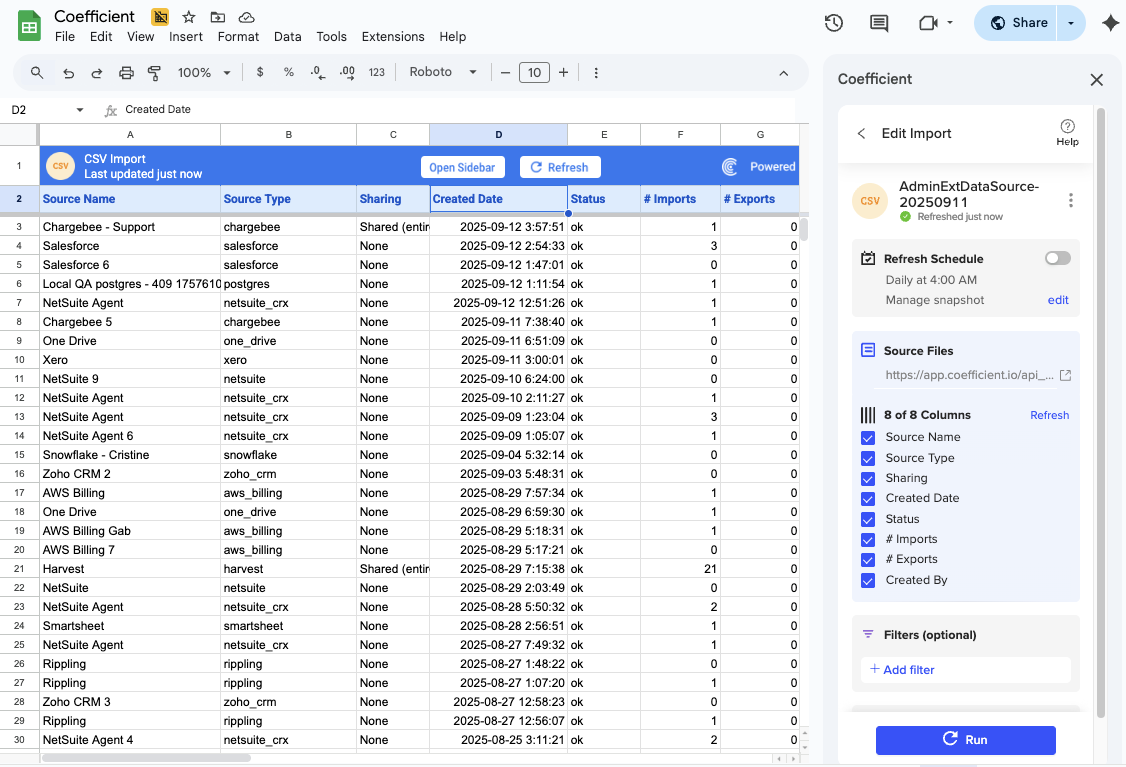Image resolution: width=1126 pixels, height=767 pixels.
Task: Open the Format menu
Action: [238, 36]
